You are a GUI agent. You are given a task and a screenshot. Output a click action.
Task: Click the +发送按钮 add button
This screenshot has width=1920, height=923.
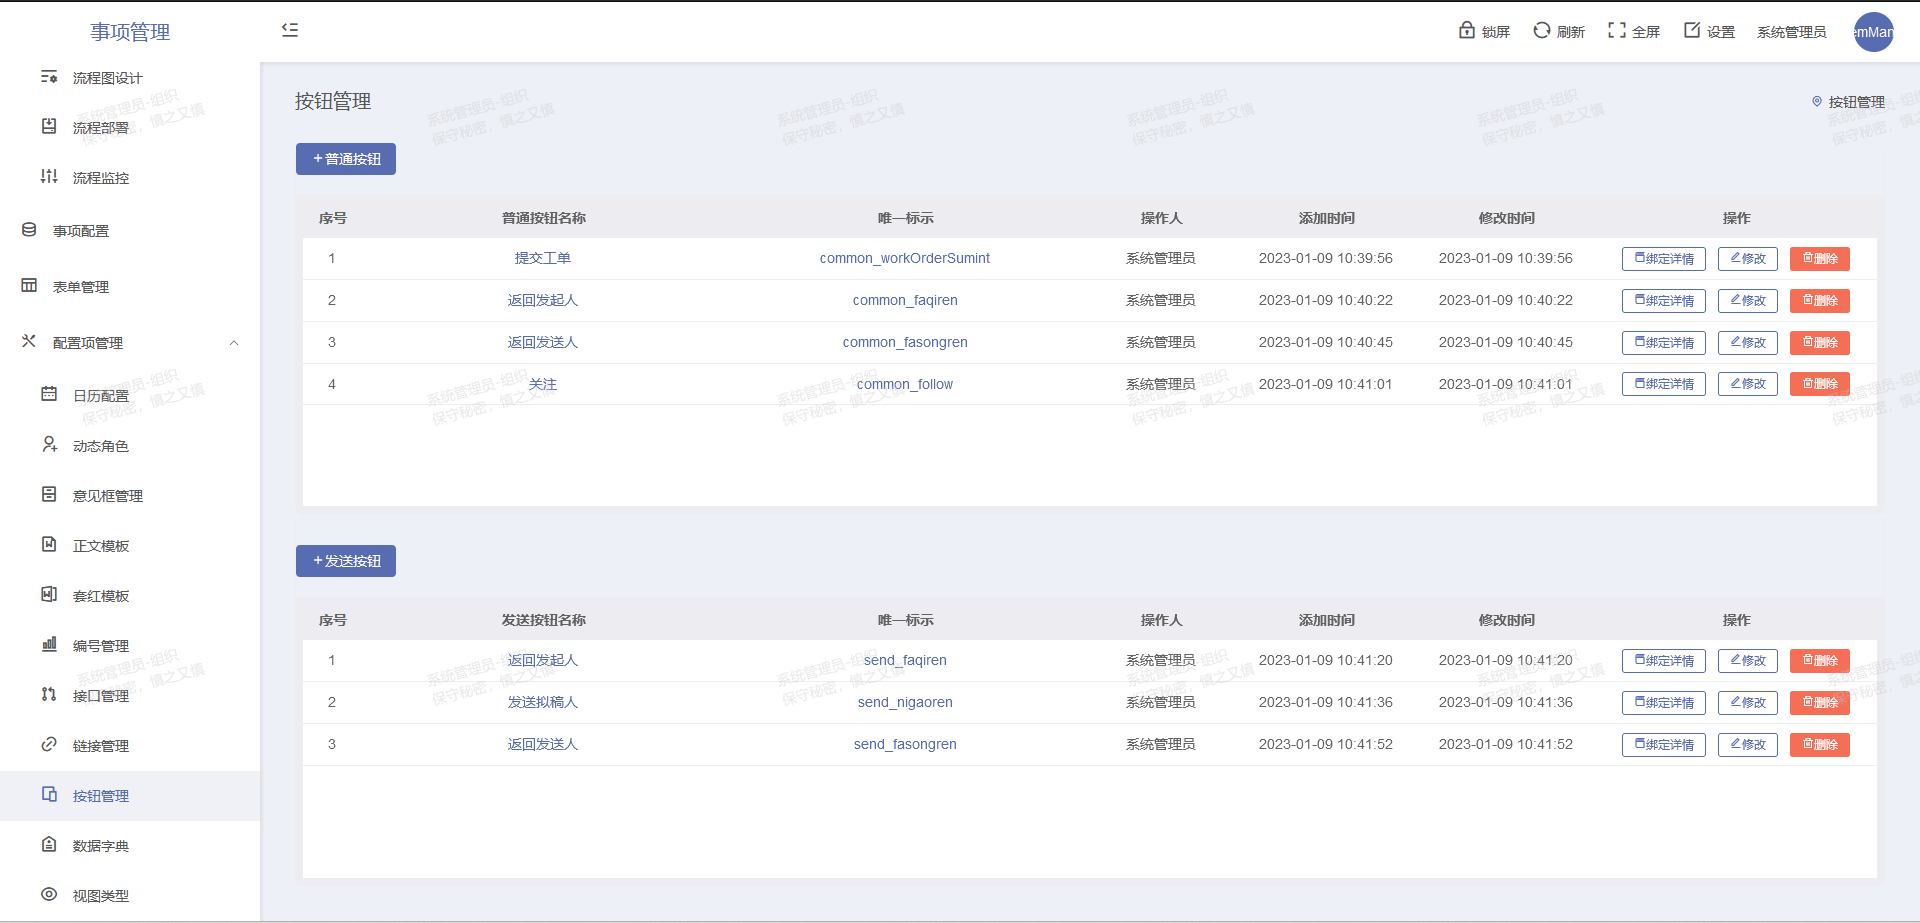coord(346,561)
